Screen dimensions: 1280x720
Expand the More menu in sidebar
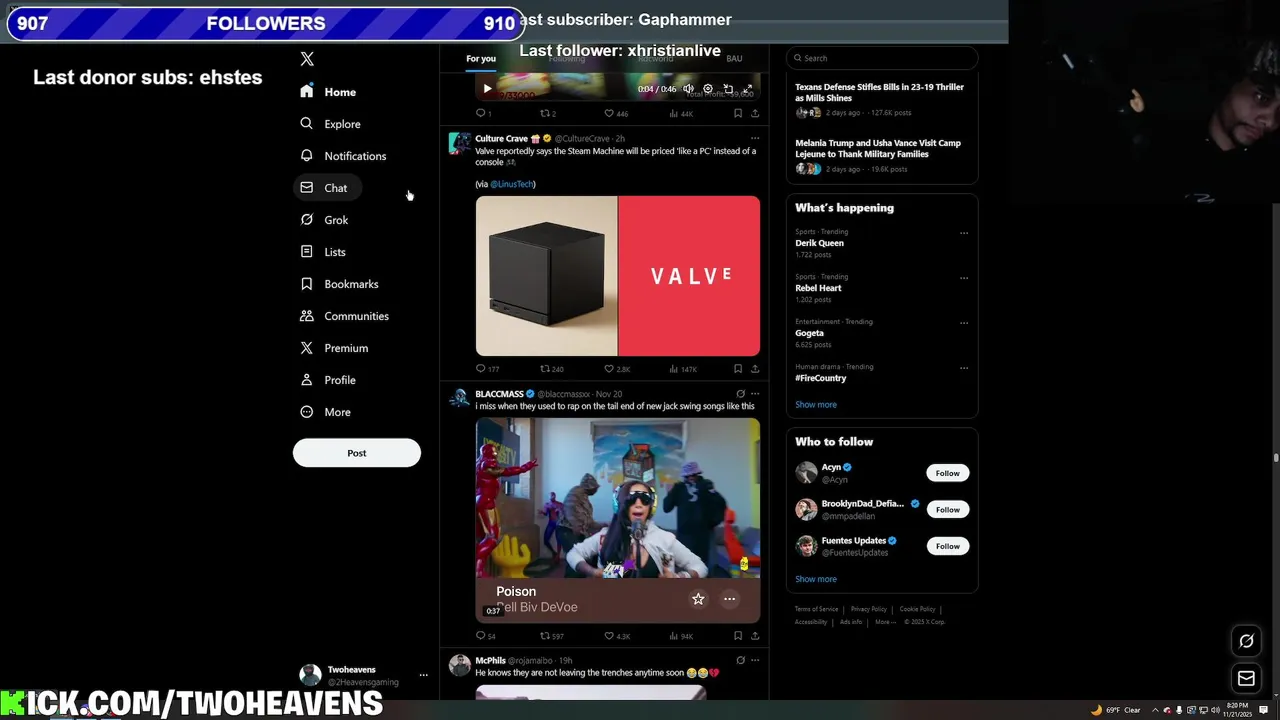(x=326, y=412)
